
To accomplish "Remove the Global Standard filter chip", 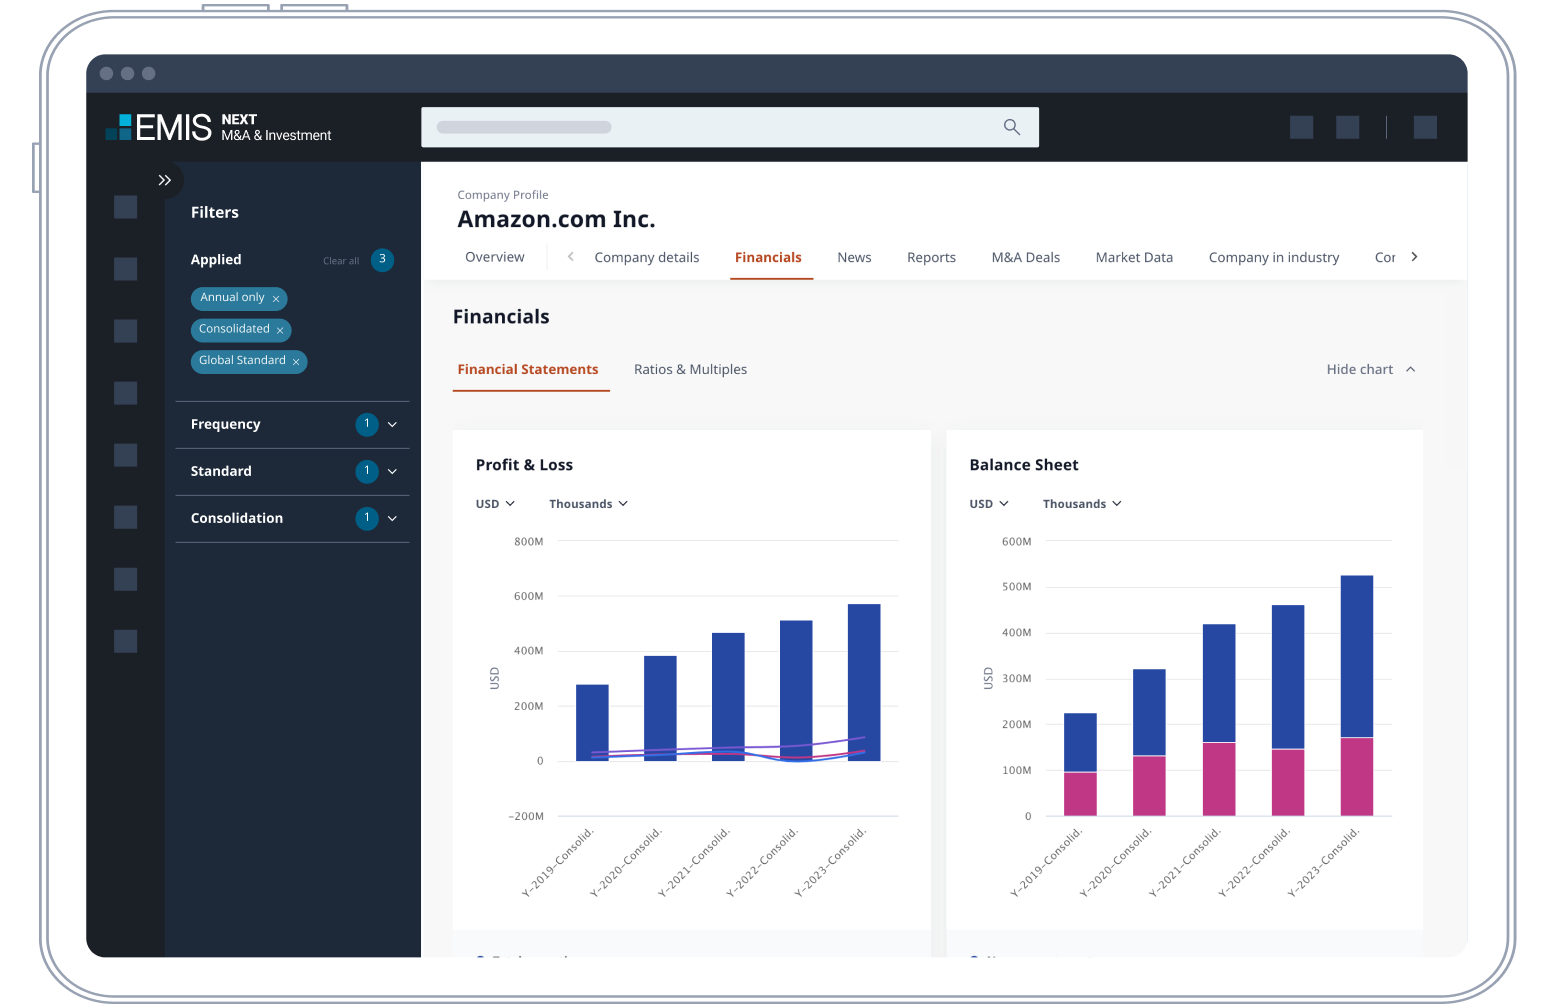I will [x=296, y=362].
